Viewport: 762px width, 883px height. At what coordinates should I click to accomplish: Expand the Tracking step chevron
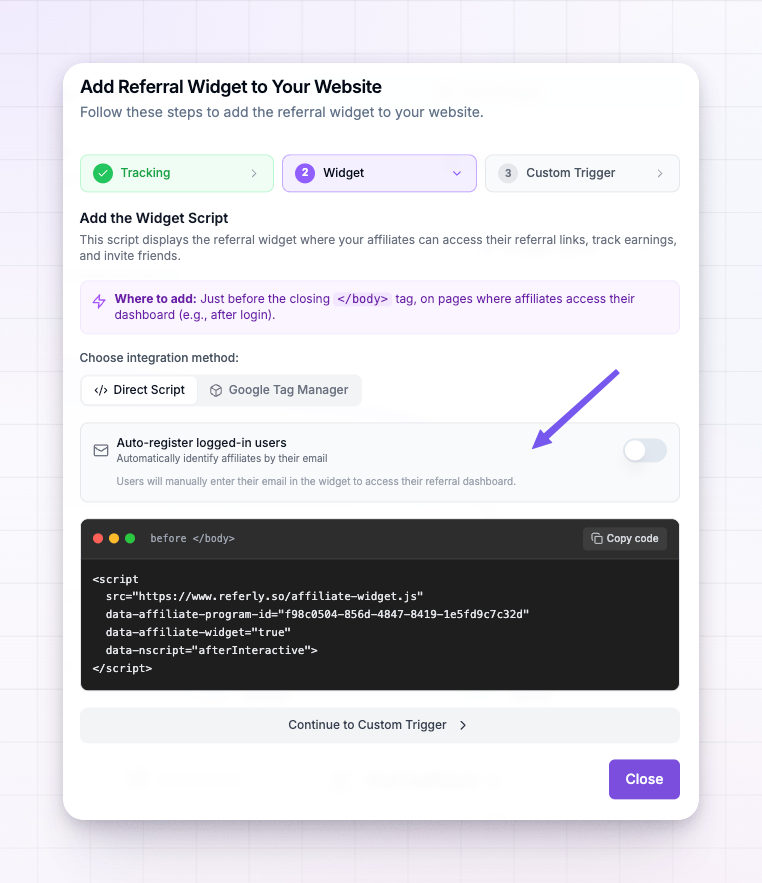[254, 173]
